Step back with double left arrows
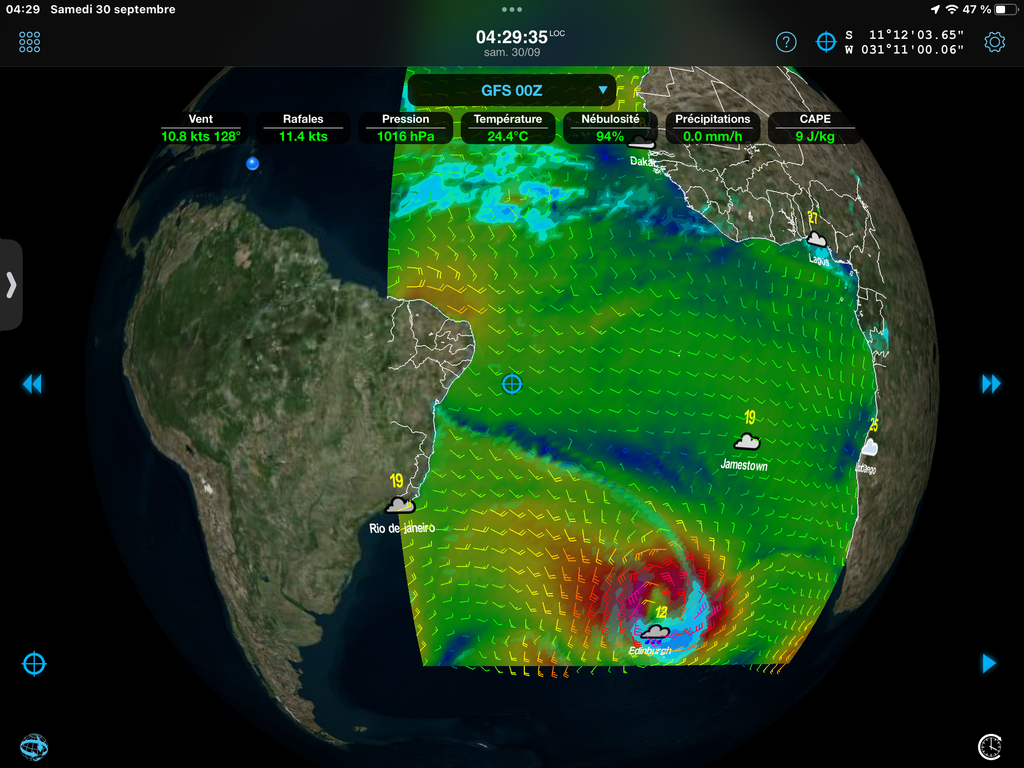The image size is (1024, 768). [x=32, y=384]
